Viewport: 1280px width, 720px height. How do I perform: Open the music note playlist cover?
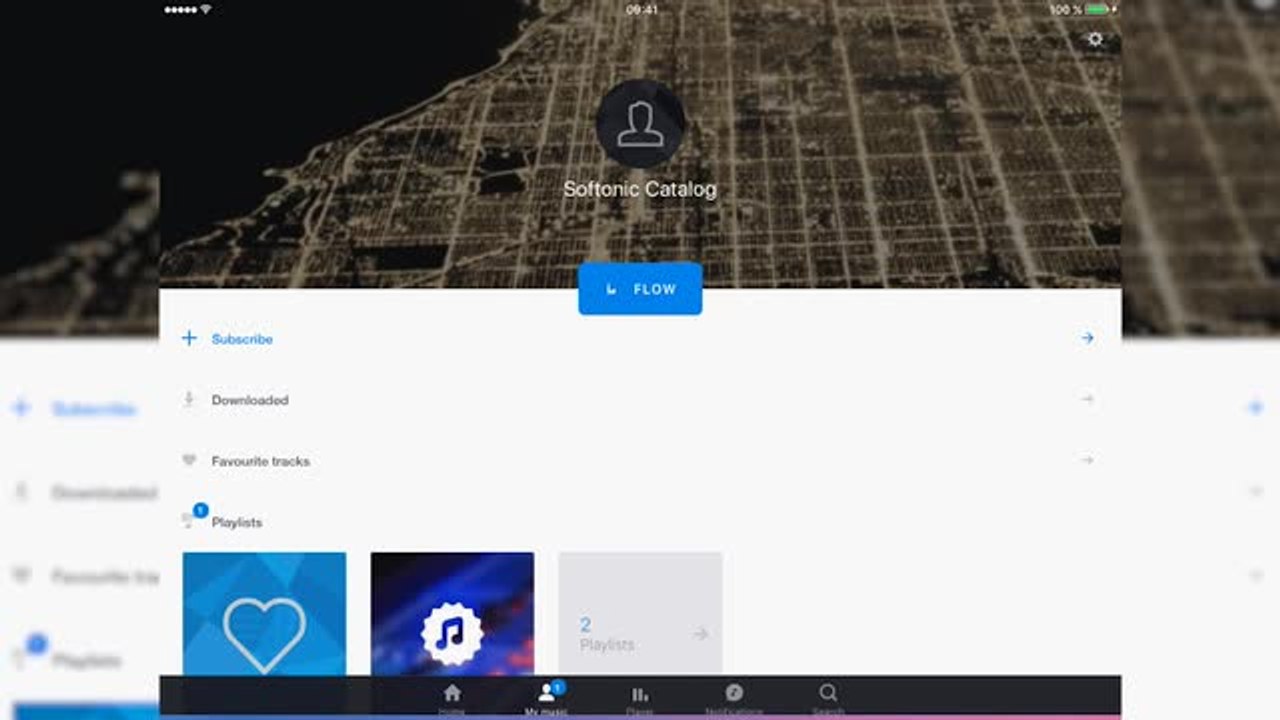452,614
